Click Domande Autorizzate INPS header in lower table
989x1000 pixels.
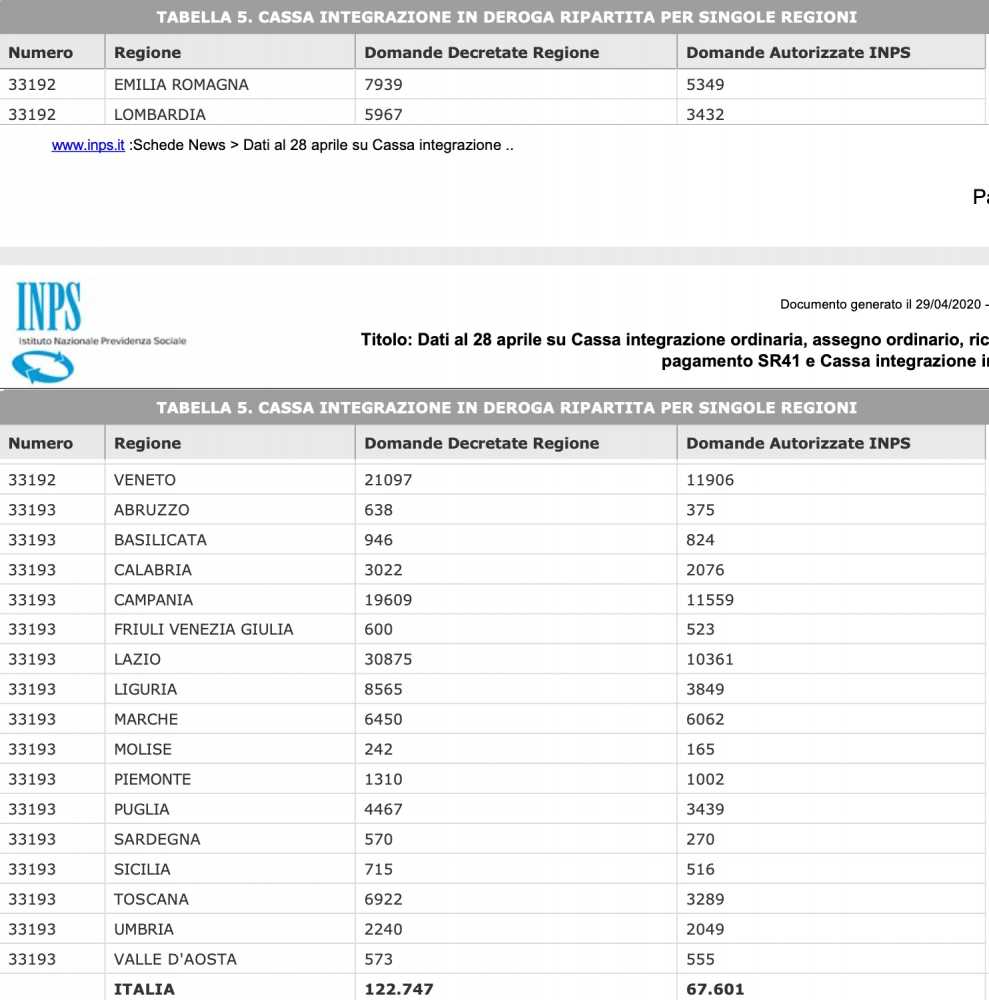click(x=798, y=443)
